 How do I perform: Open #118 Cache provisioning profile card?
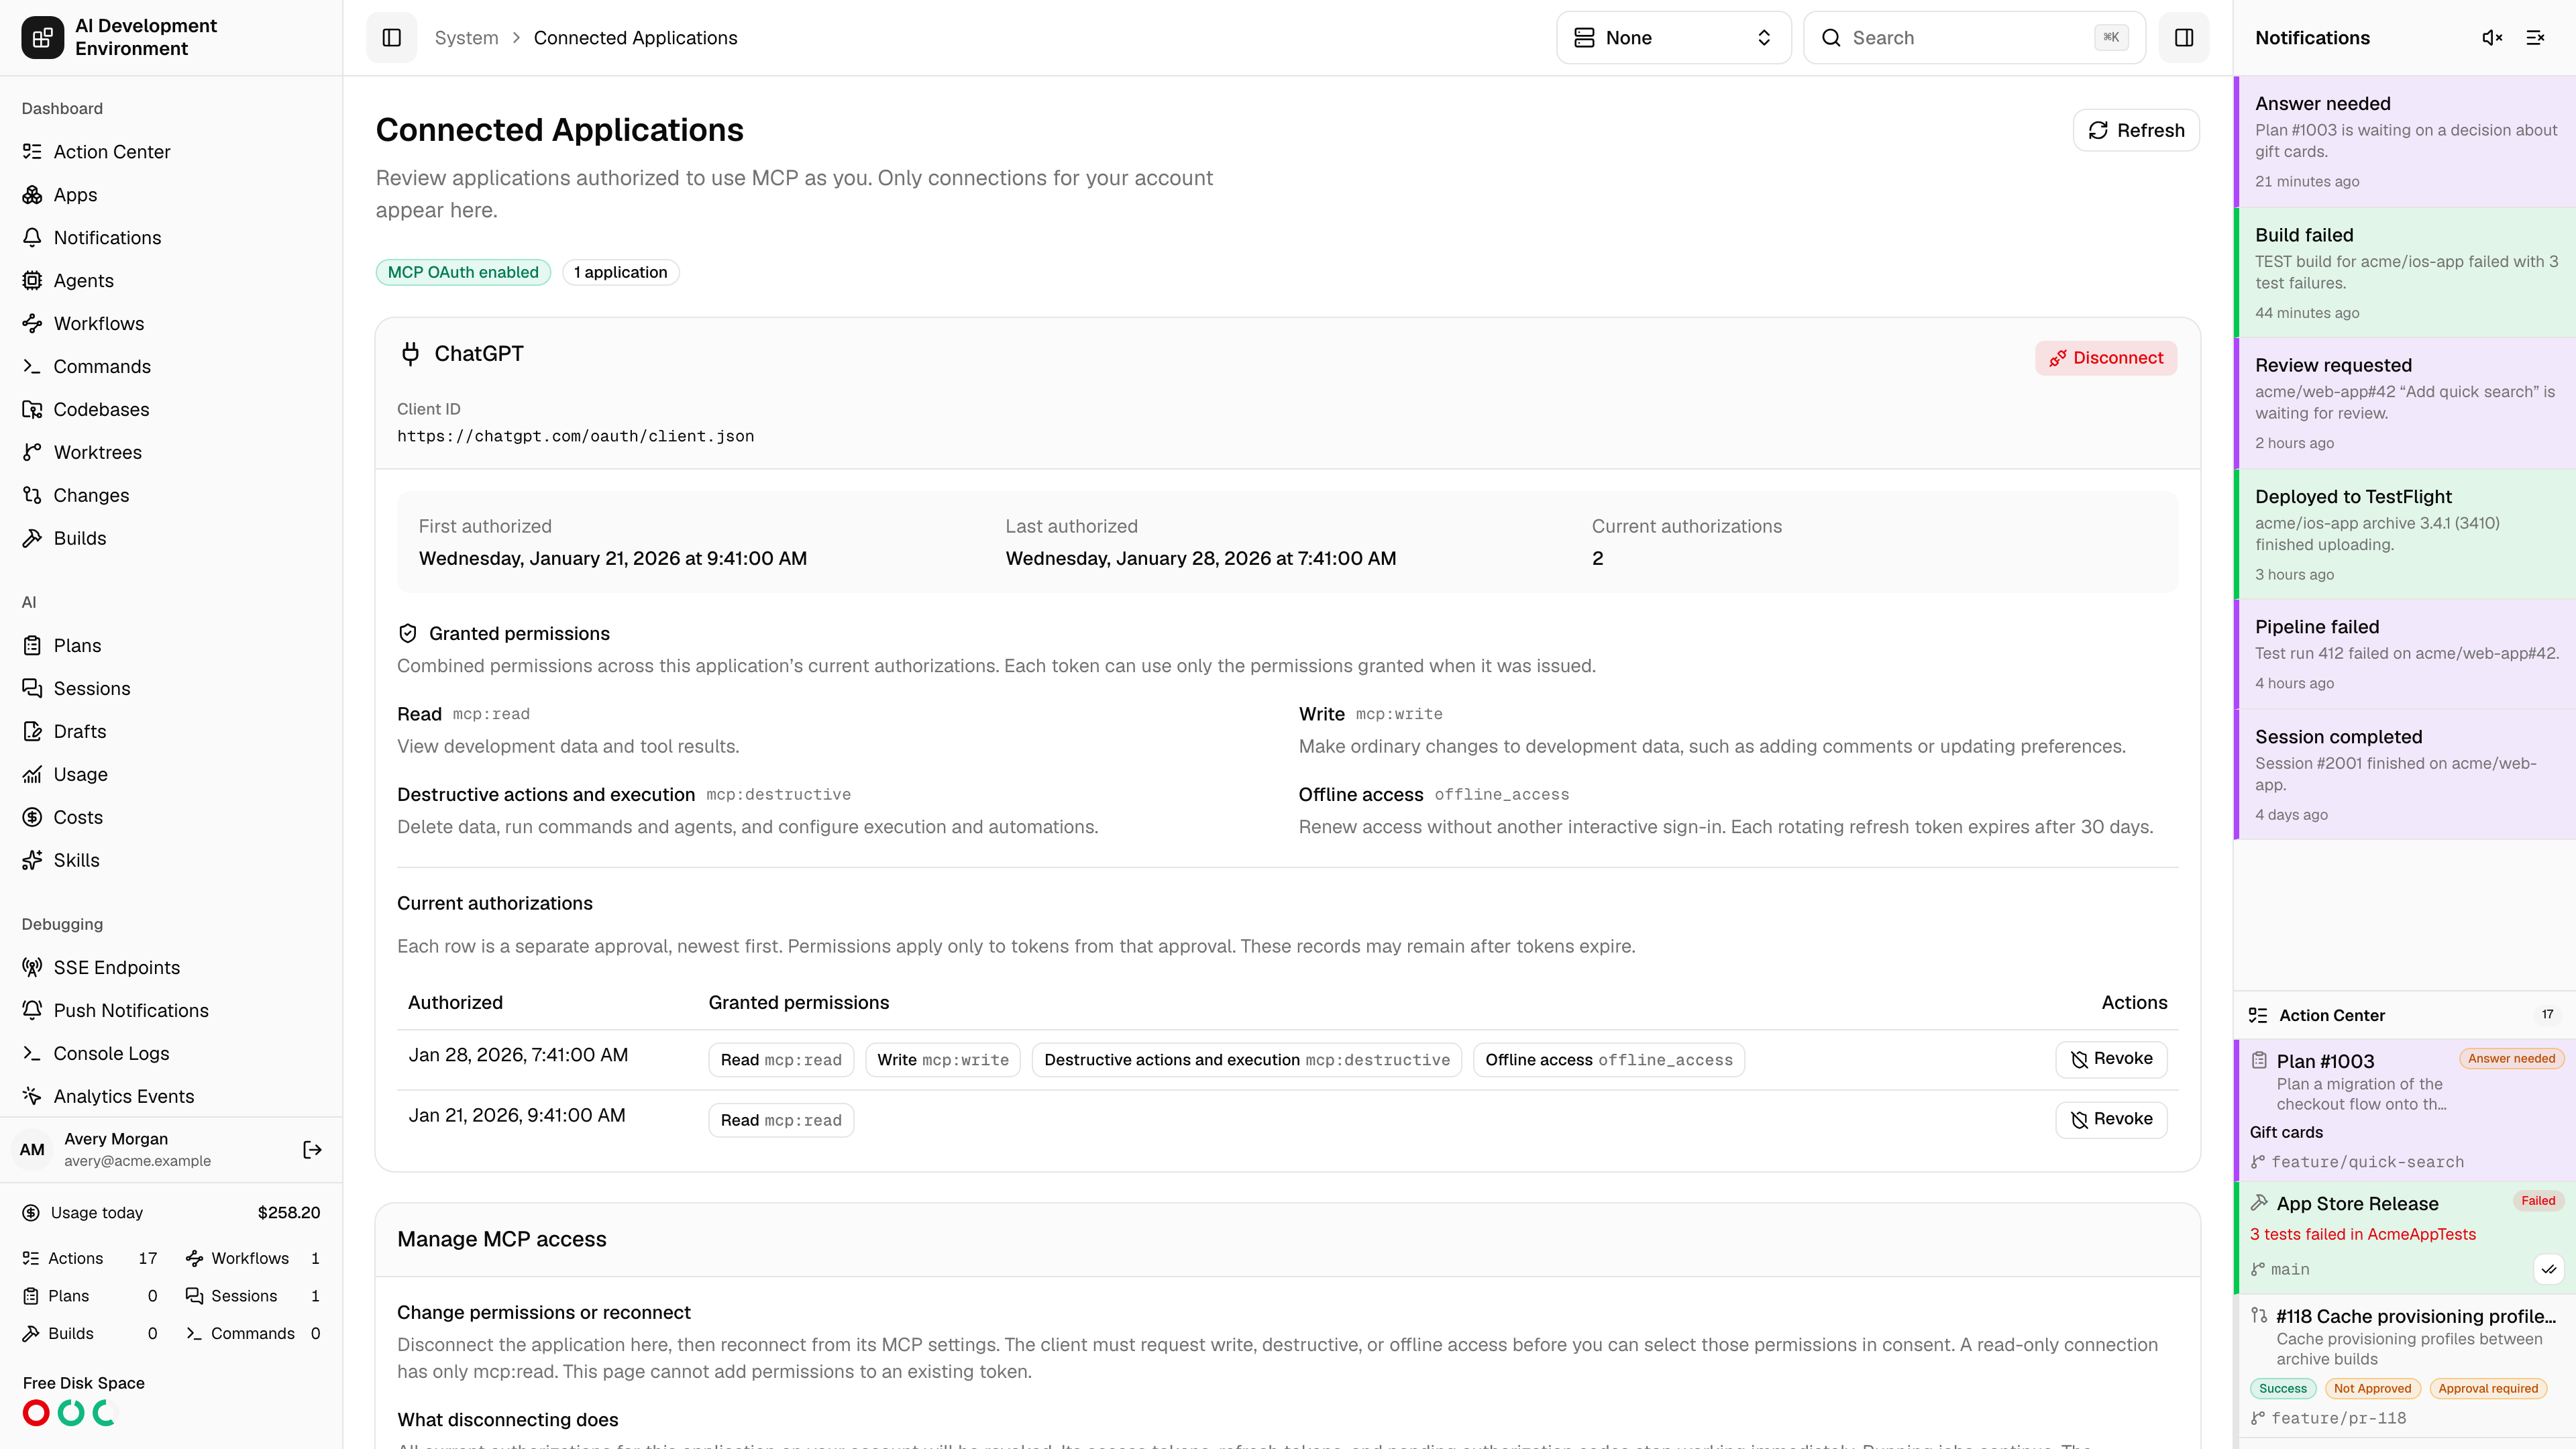tap(2405, 1366)
